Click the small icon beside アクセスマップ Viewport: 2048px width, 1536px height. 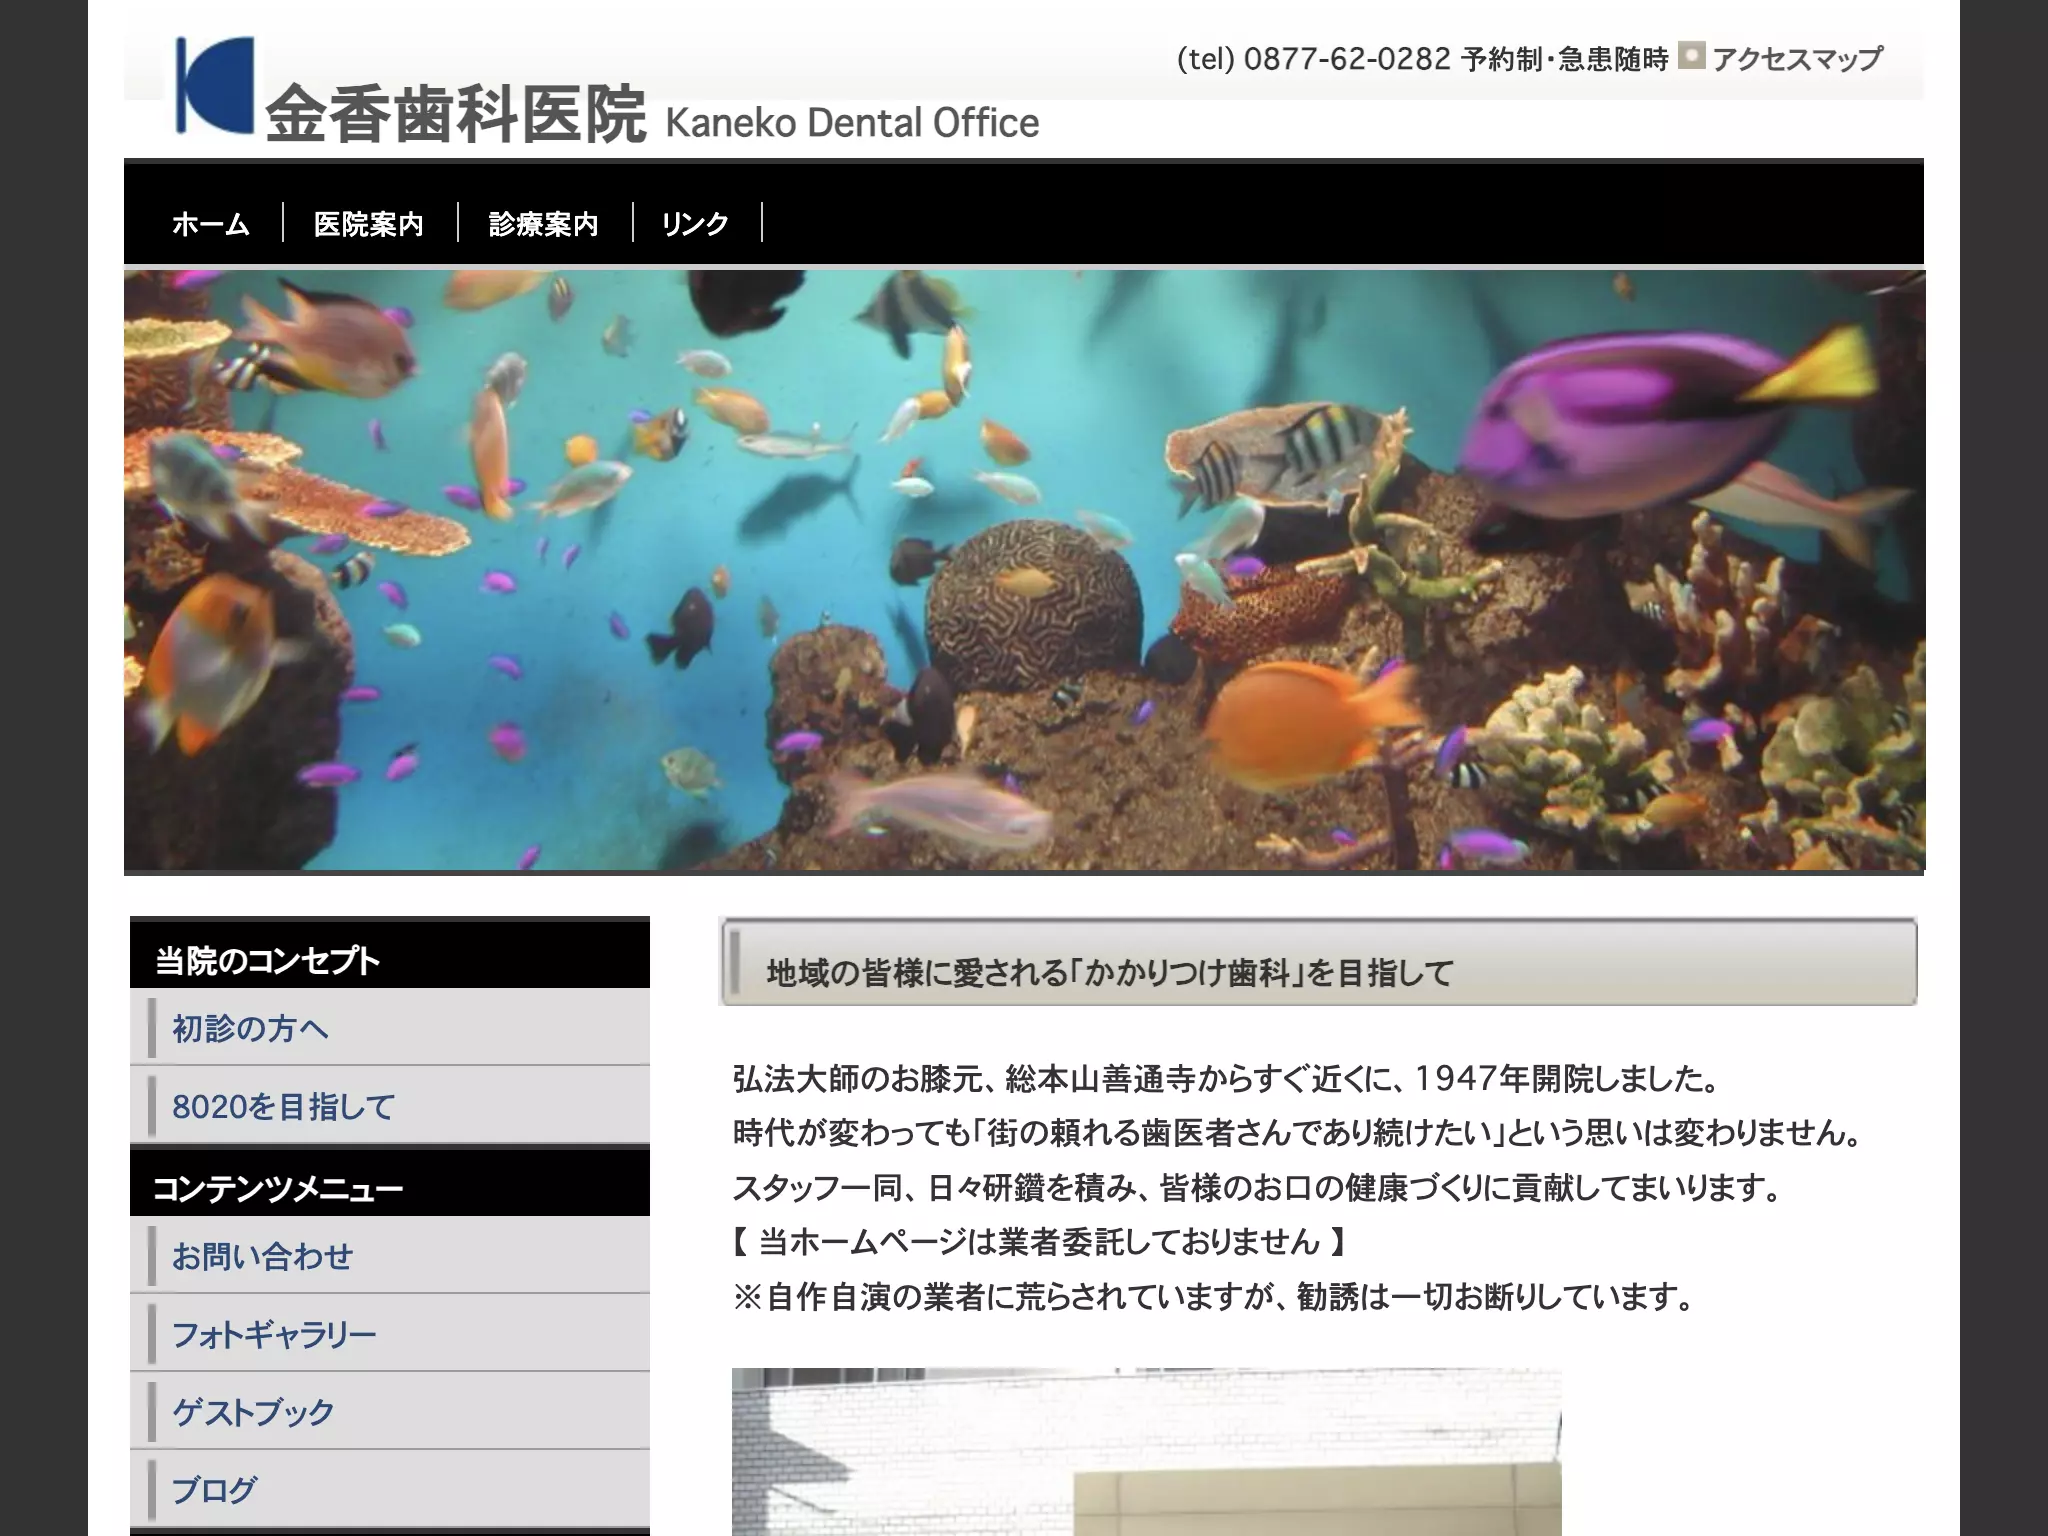(x=1690, y=55)
